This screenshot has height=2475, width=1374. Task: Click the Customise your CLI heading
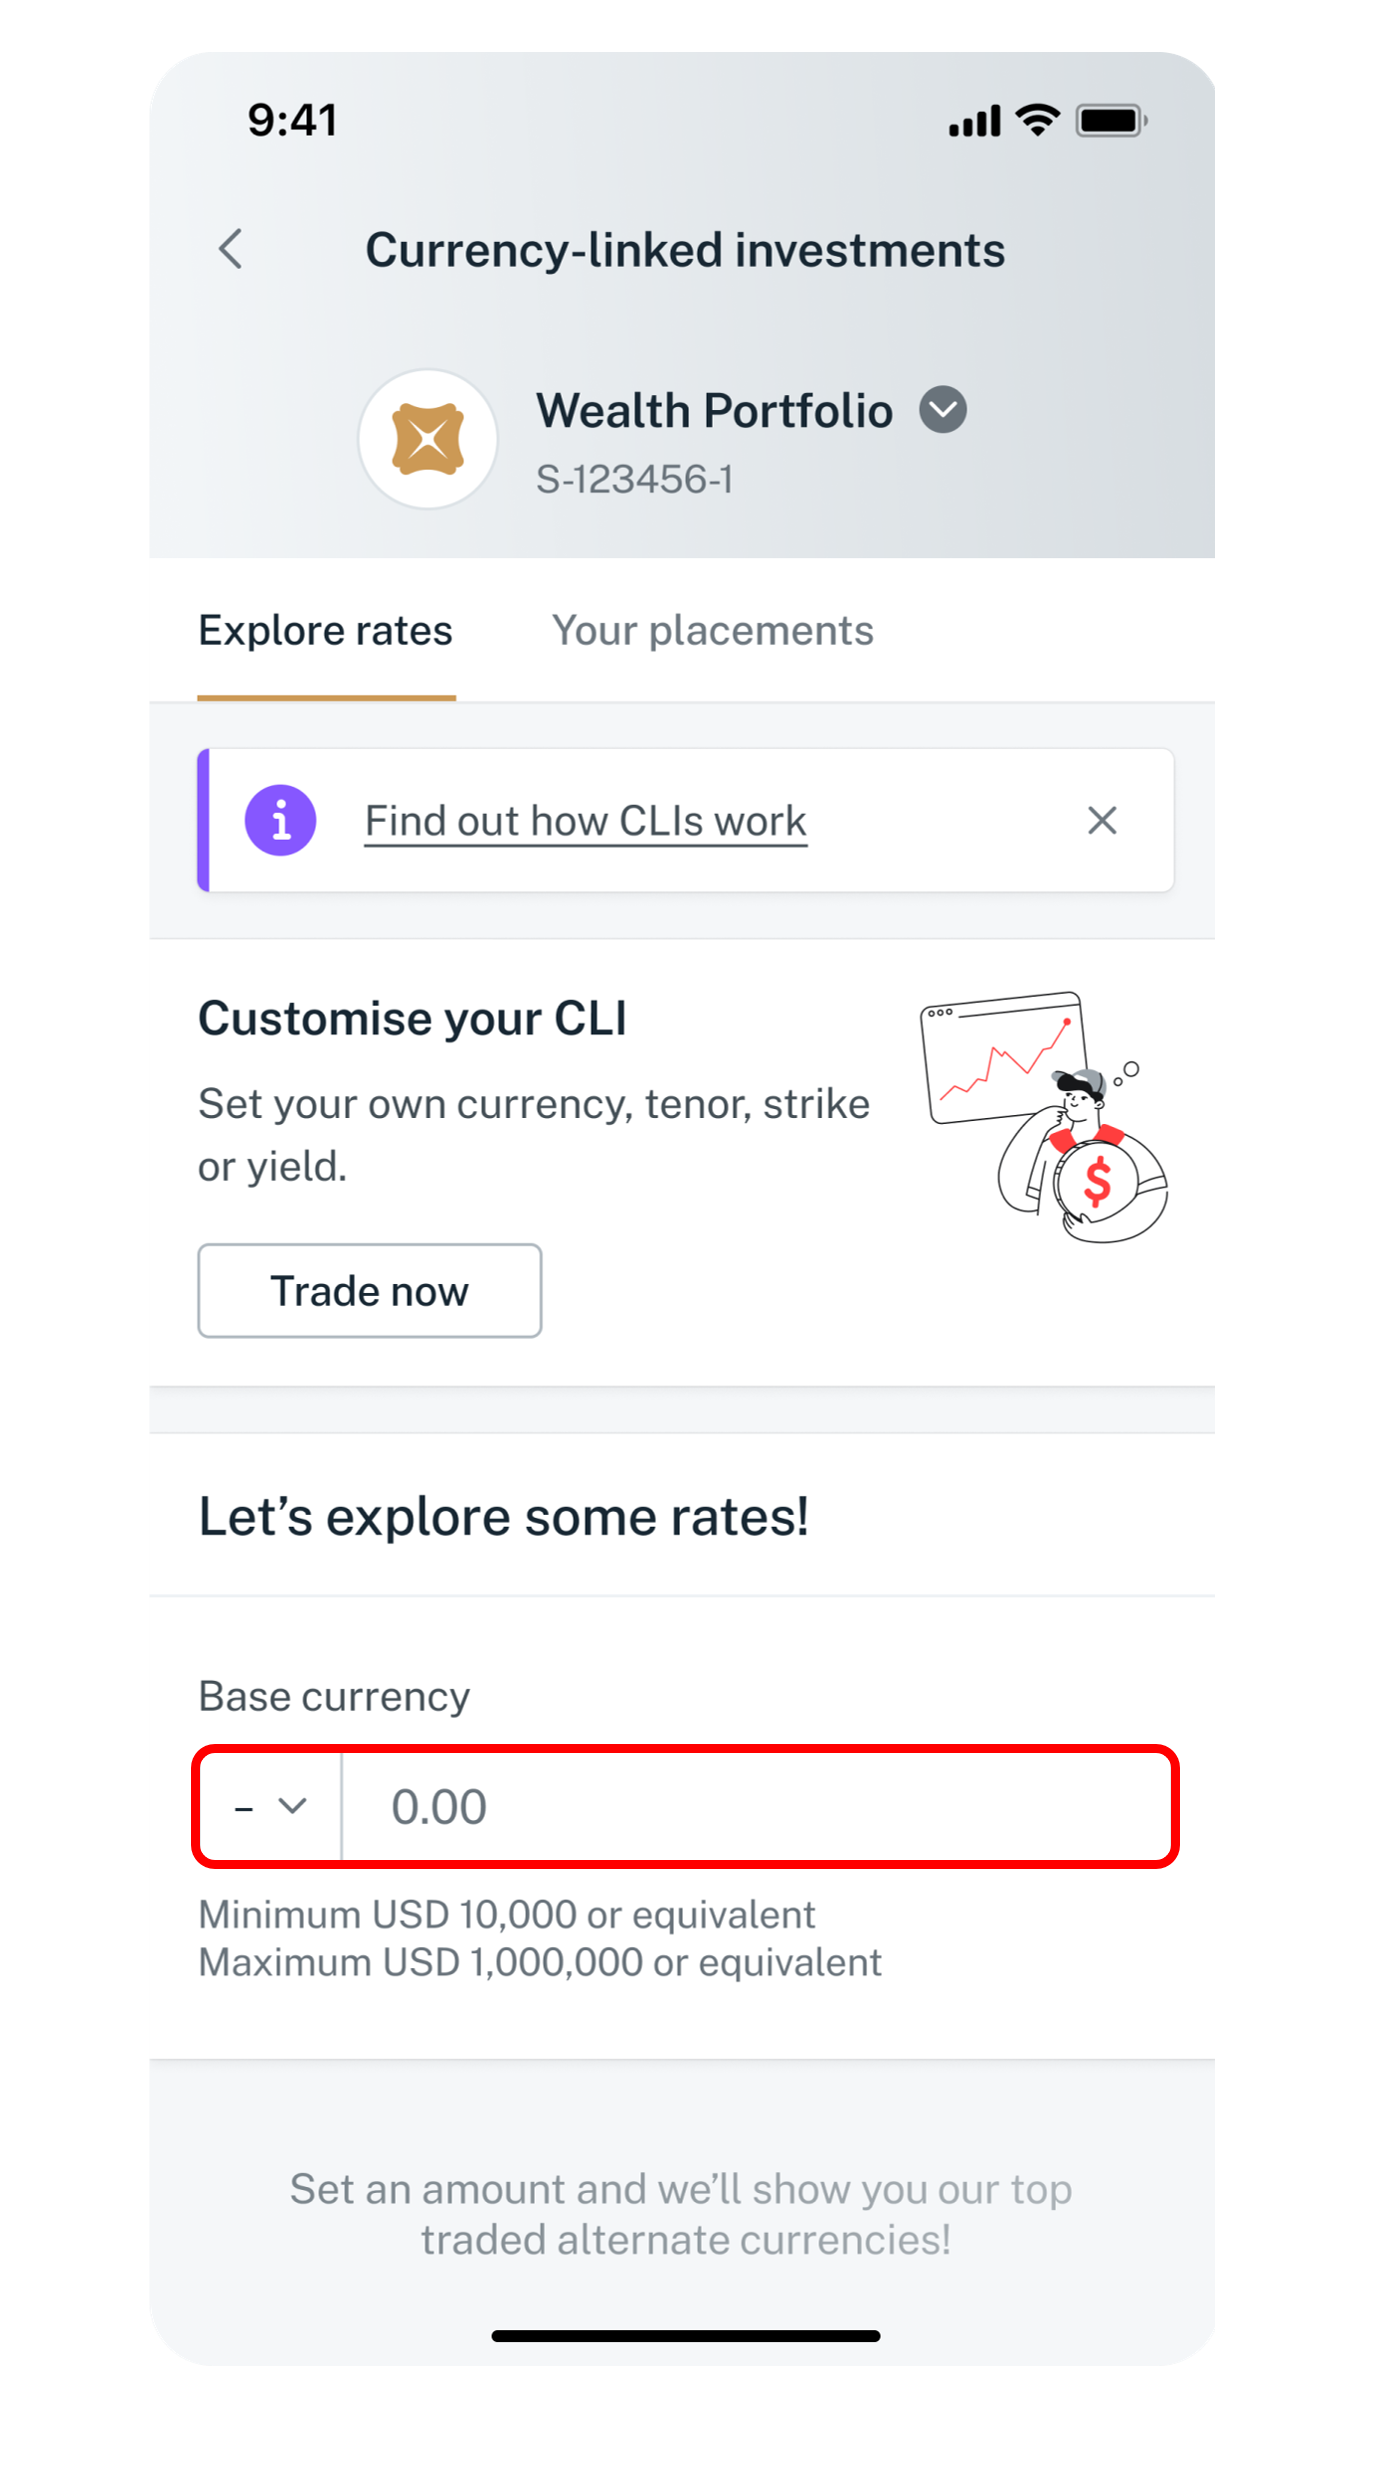click(x=412, y=1019)
